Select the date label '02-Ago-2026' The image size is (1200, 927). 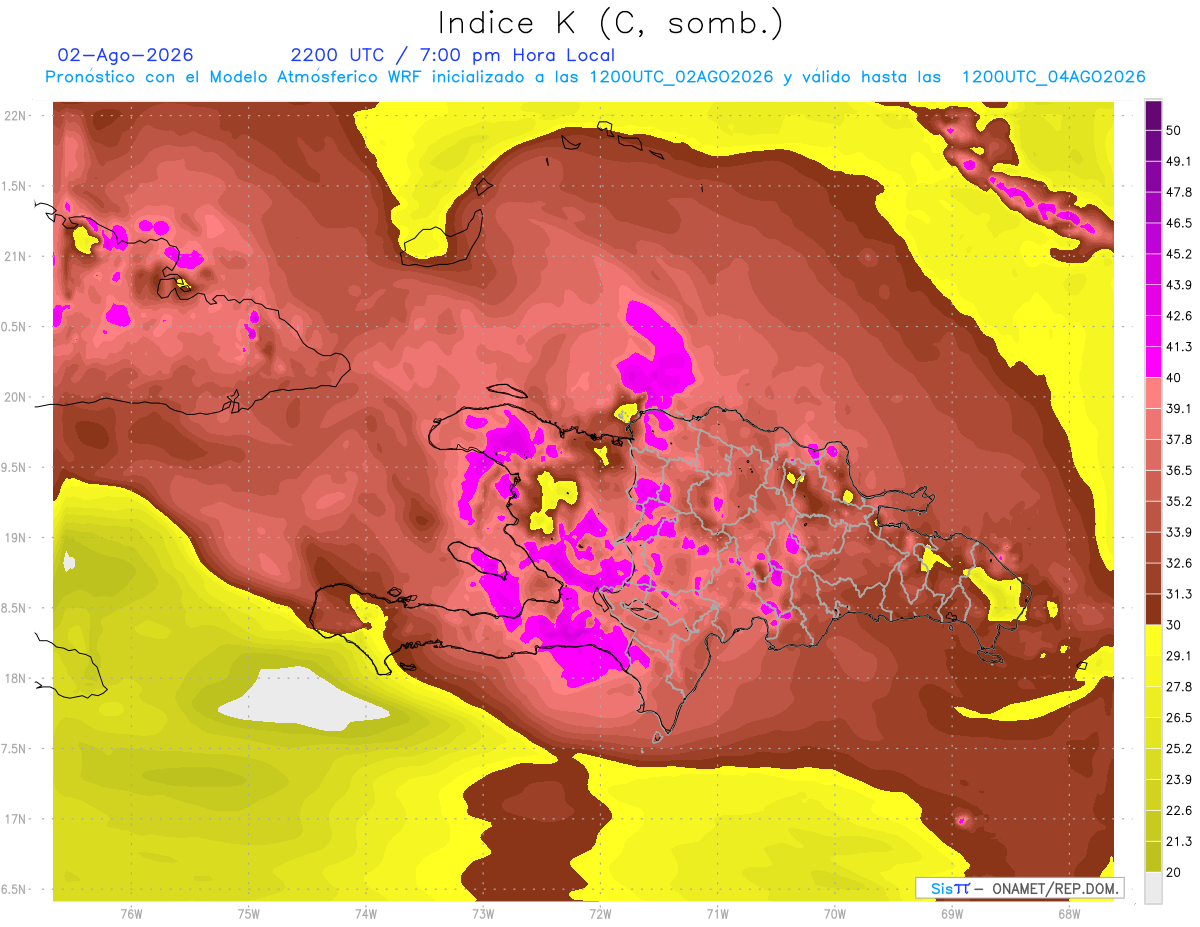126,55
